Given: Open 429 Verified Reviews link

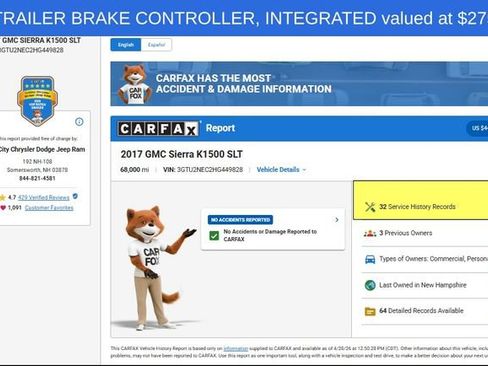Looking at the screenshot, I should 44,197.
